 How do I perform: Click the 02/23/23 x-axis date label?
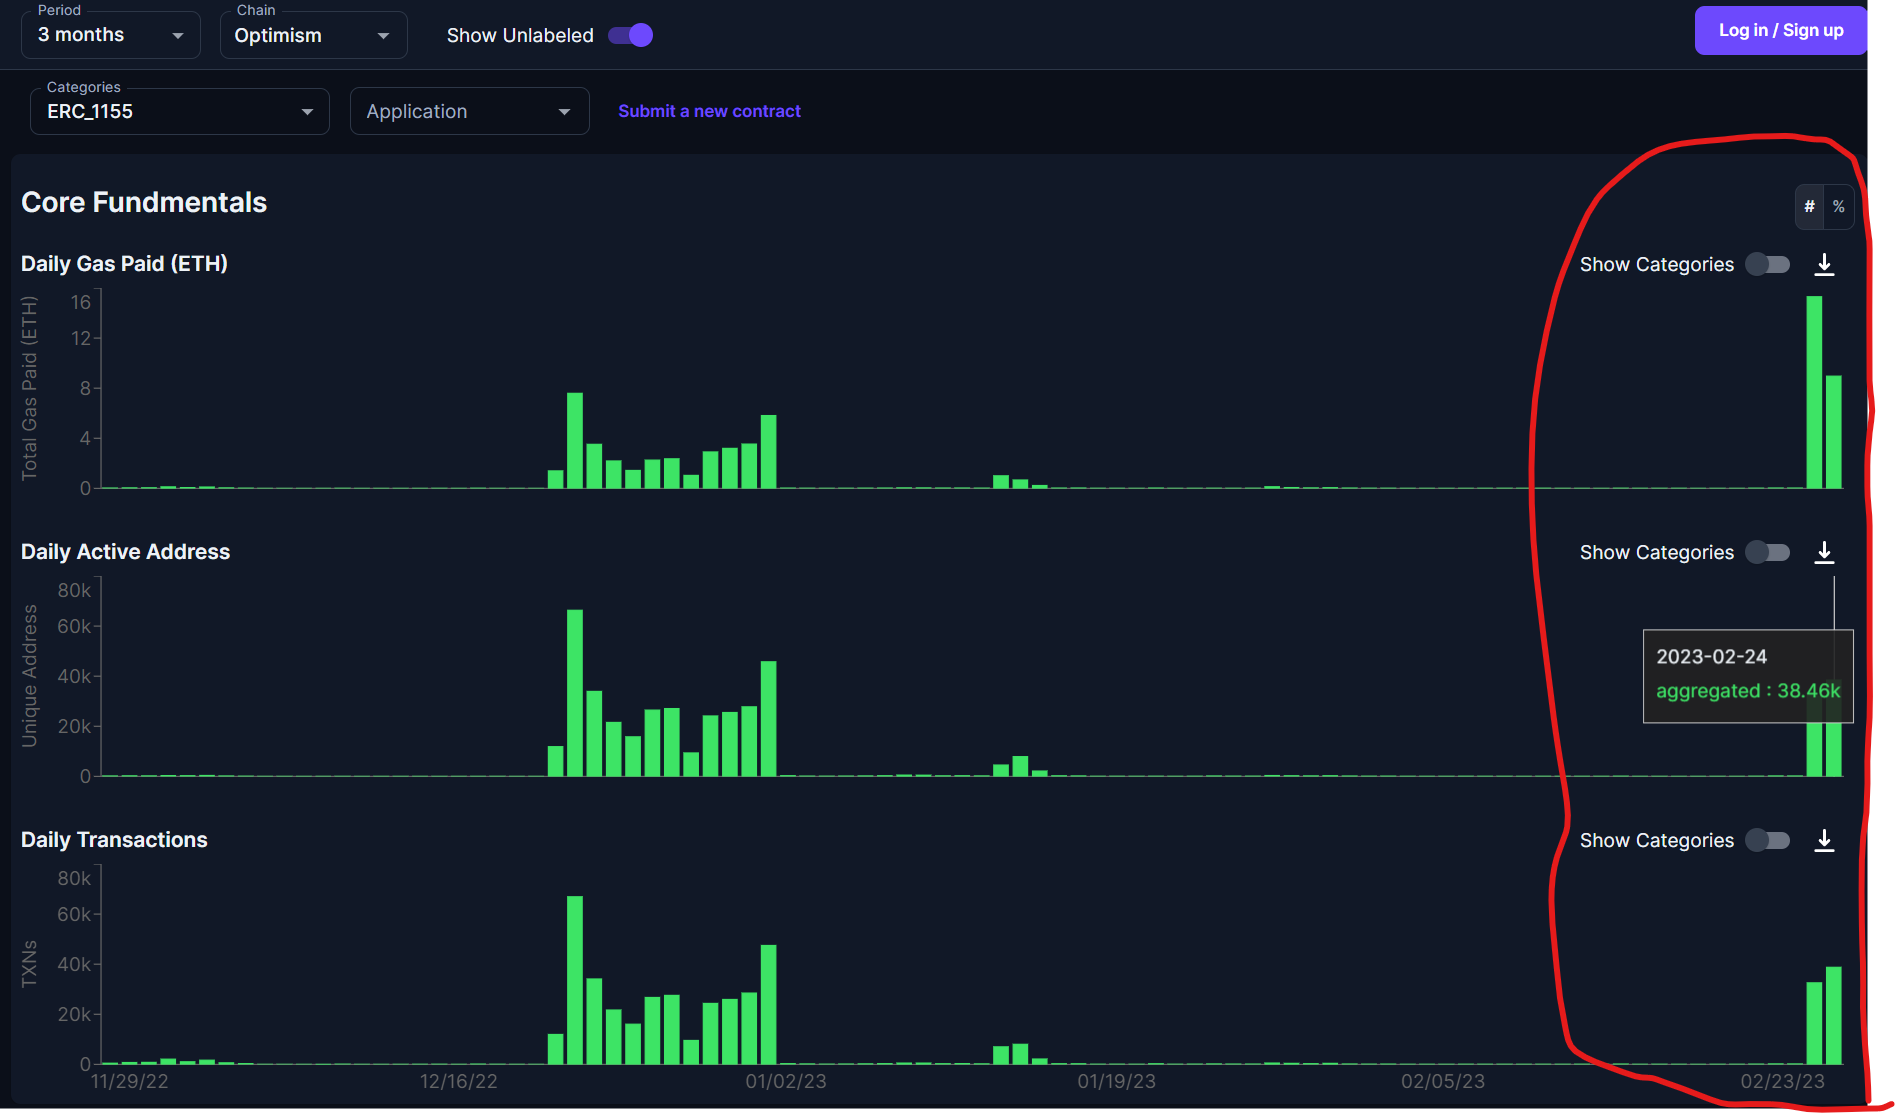pyautogui.click(x=1782, y=1081)
